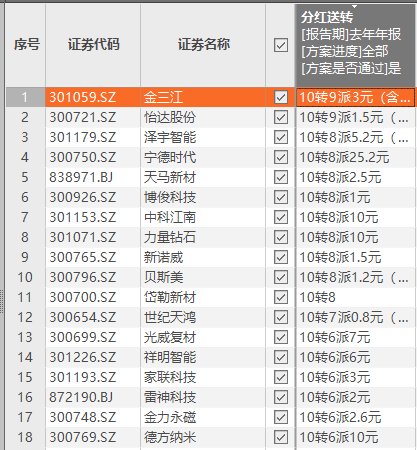Toggle checkbox for 光威复材 row
The image size is (417, 450).
click(x=281, y=337)
